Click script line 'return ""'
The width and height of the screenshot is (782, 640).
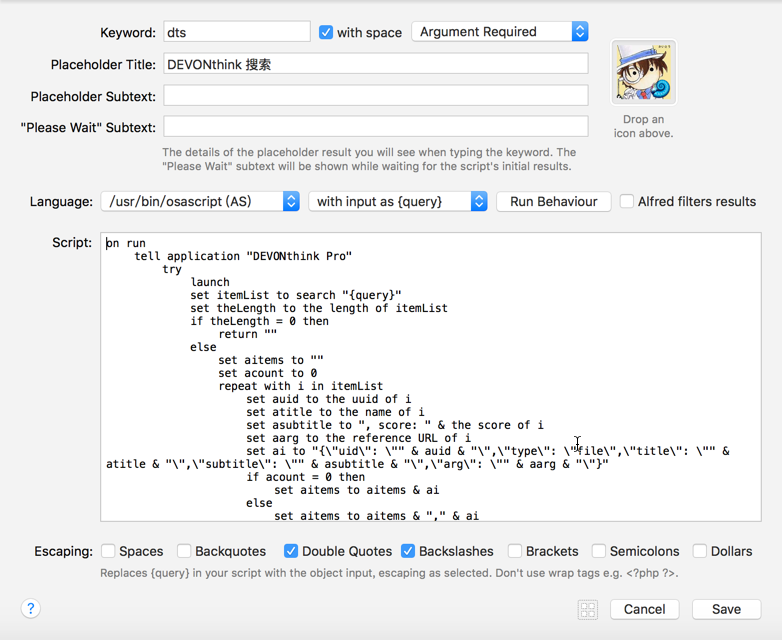coord(247,334)
